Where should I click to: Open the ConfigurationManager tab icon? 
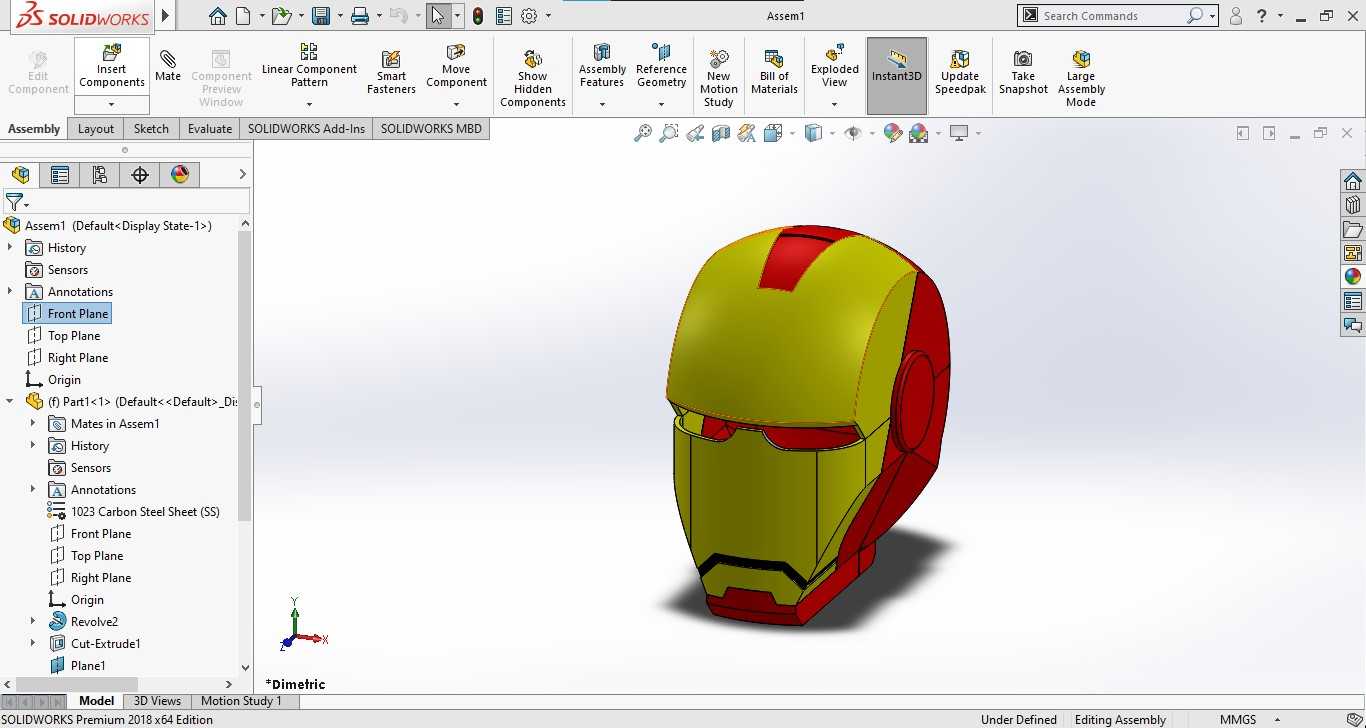tap(100, 175)
